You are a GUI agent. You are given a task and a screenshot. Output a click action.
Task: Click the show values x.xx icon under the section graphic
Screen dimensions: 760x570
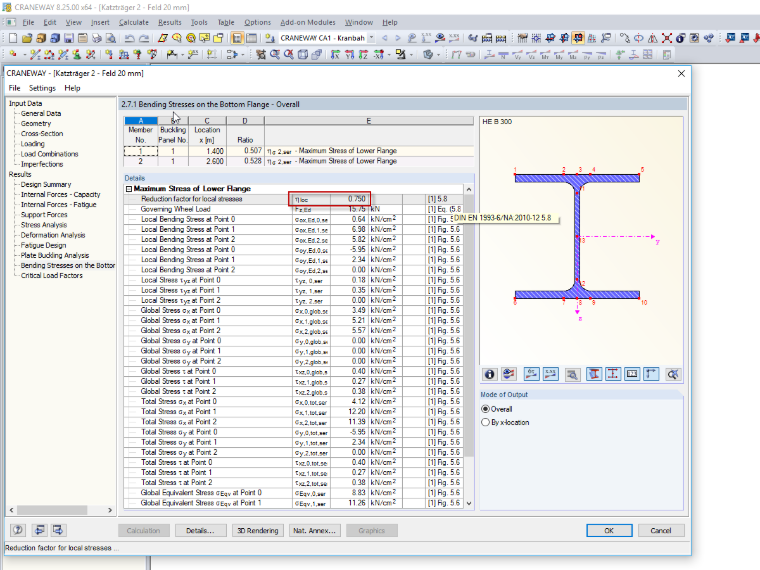pos(551,374)
